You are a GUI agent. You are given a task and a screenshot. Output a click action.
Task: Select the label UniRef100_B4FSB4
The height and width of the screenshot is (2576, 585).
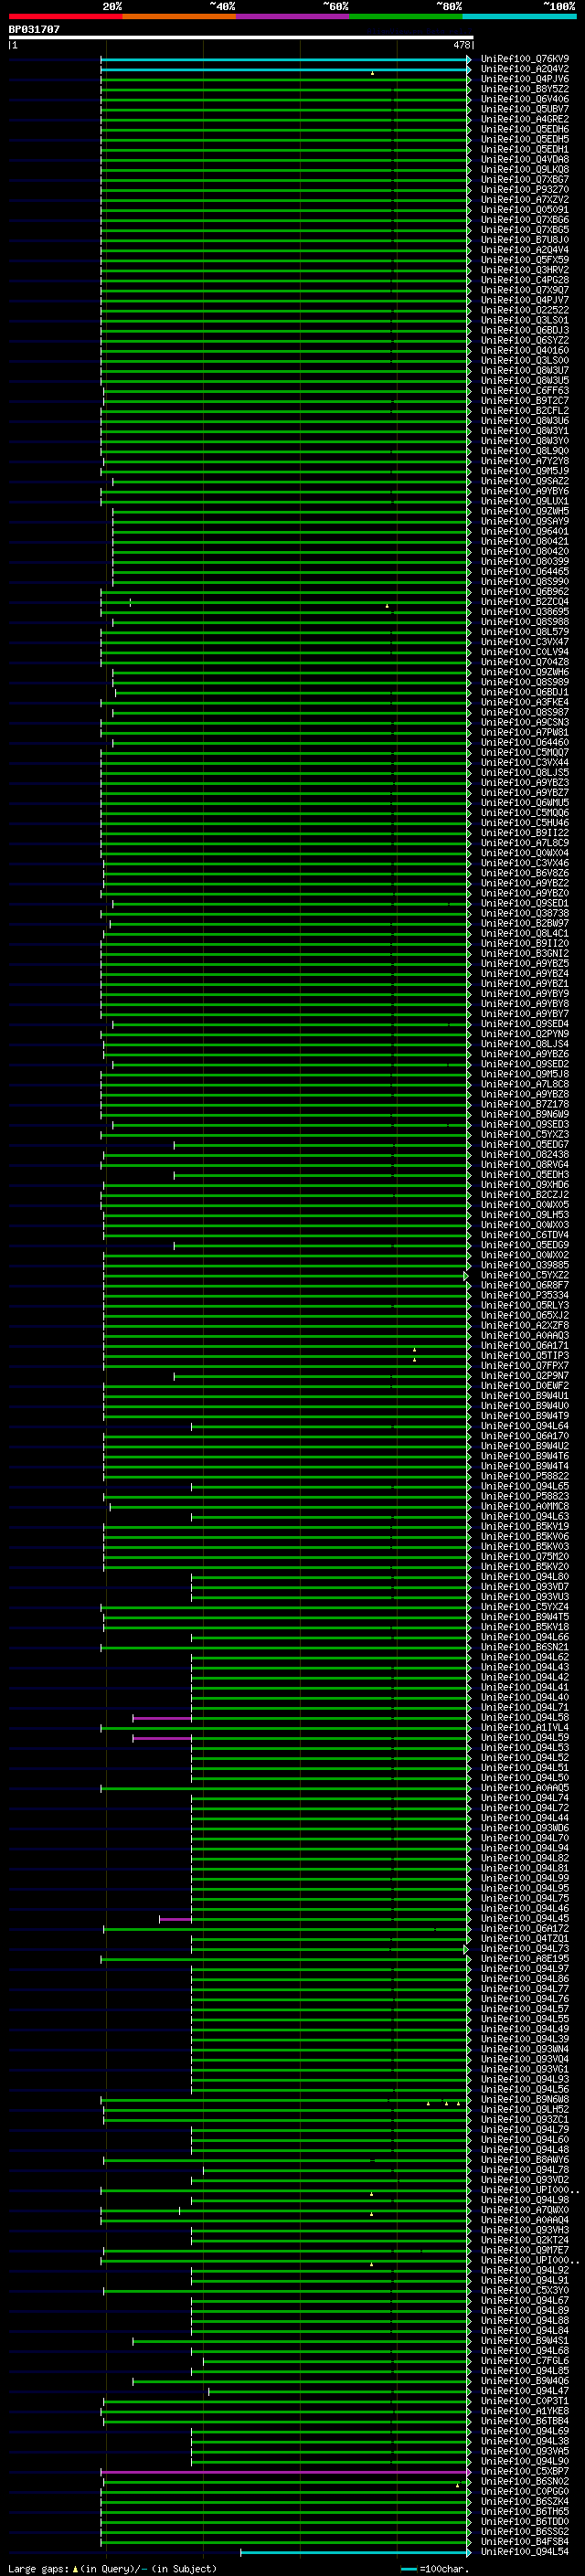pyautogui.click(x=525, y=2542)
